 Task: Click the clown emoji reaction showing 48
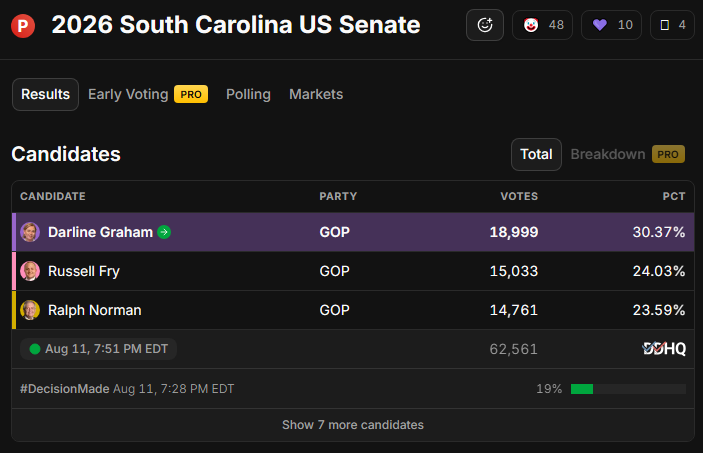(x=542, y=25)
